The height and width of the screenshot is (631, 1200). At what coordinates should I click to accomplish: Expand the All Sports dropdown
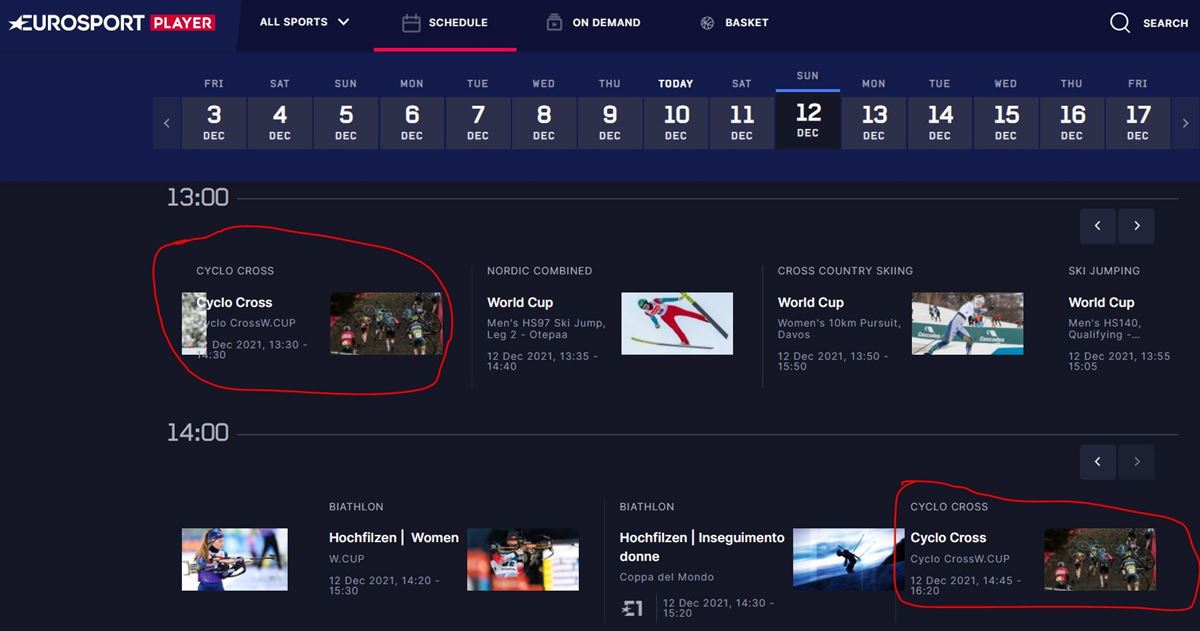point(304,22)
